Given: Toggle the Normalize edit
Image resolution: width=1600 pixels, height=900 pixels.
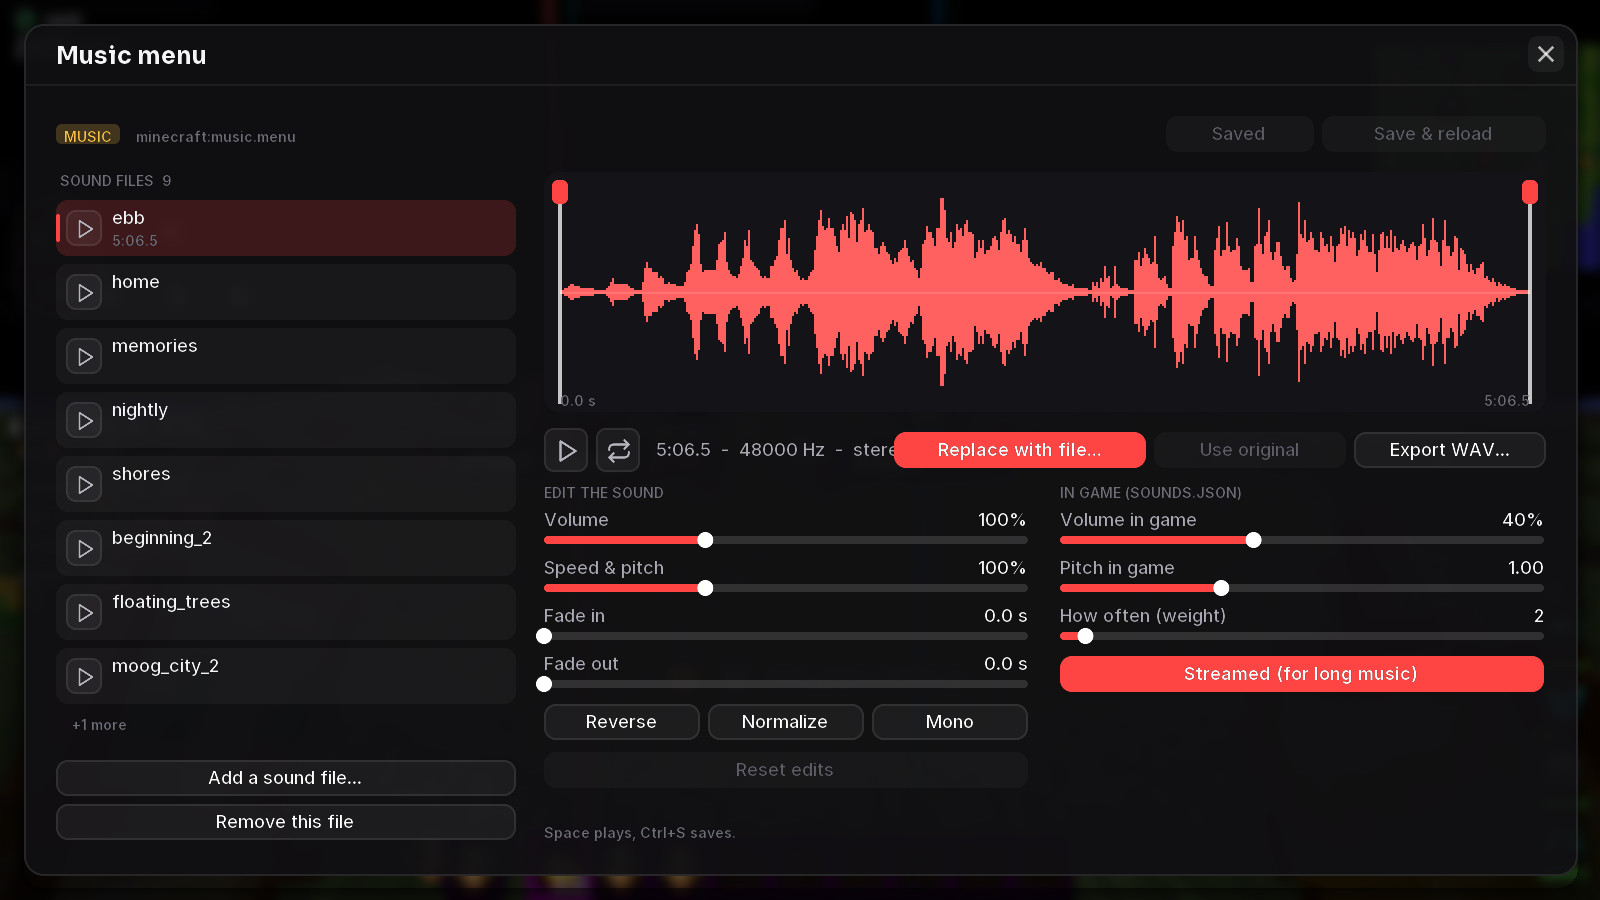Looking at the screenshot, I should [x=786, y=722].
